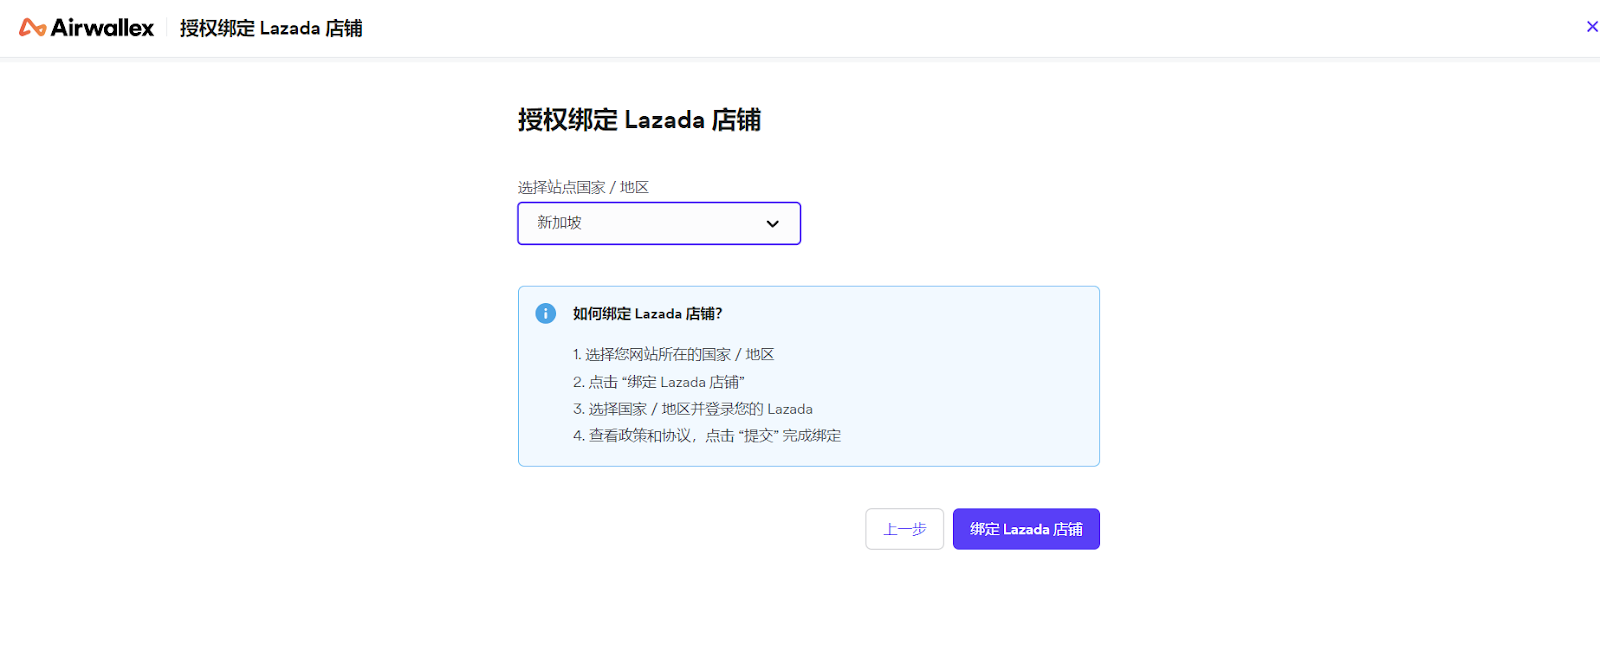Close the Lazada authorization page with X

point(1591,27)
